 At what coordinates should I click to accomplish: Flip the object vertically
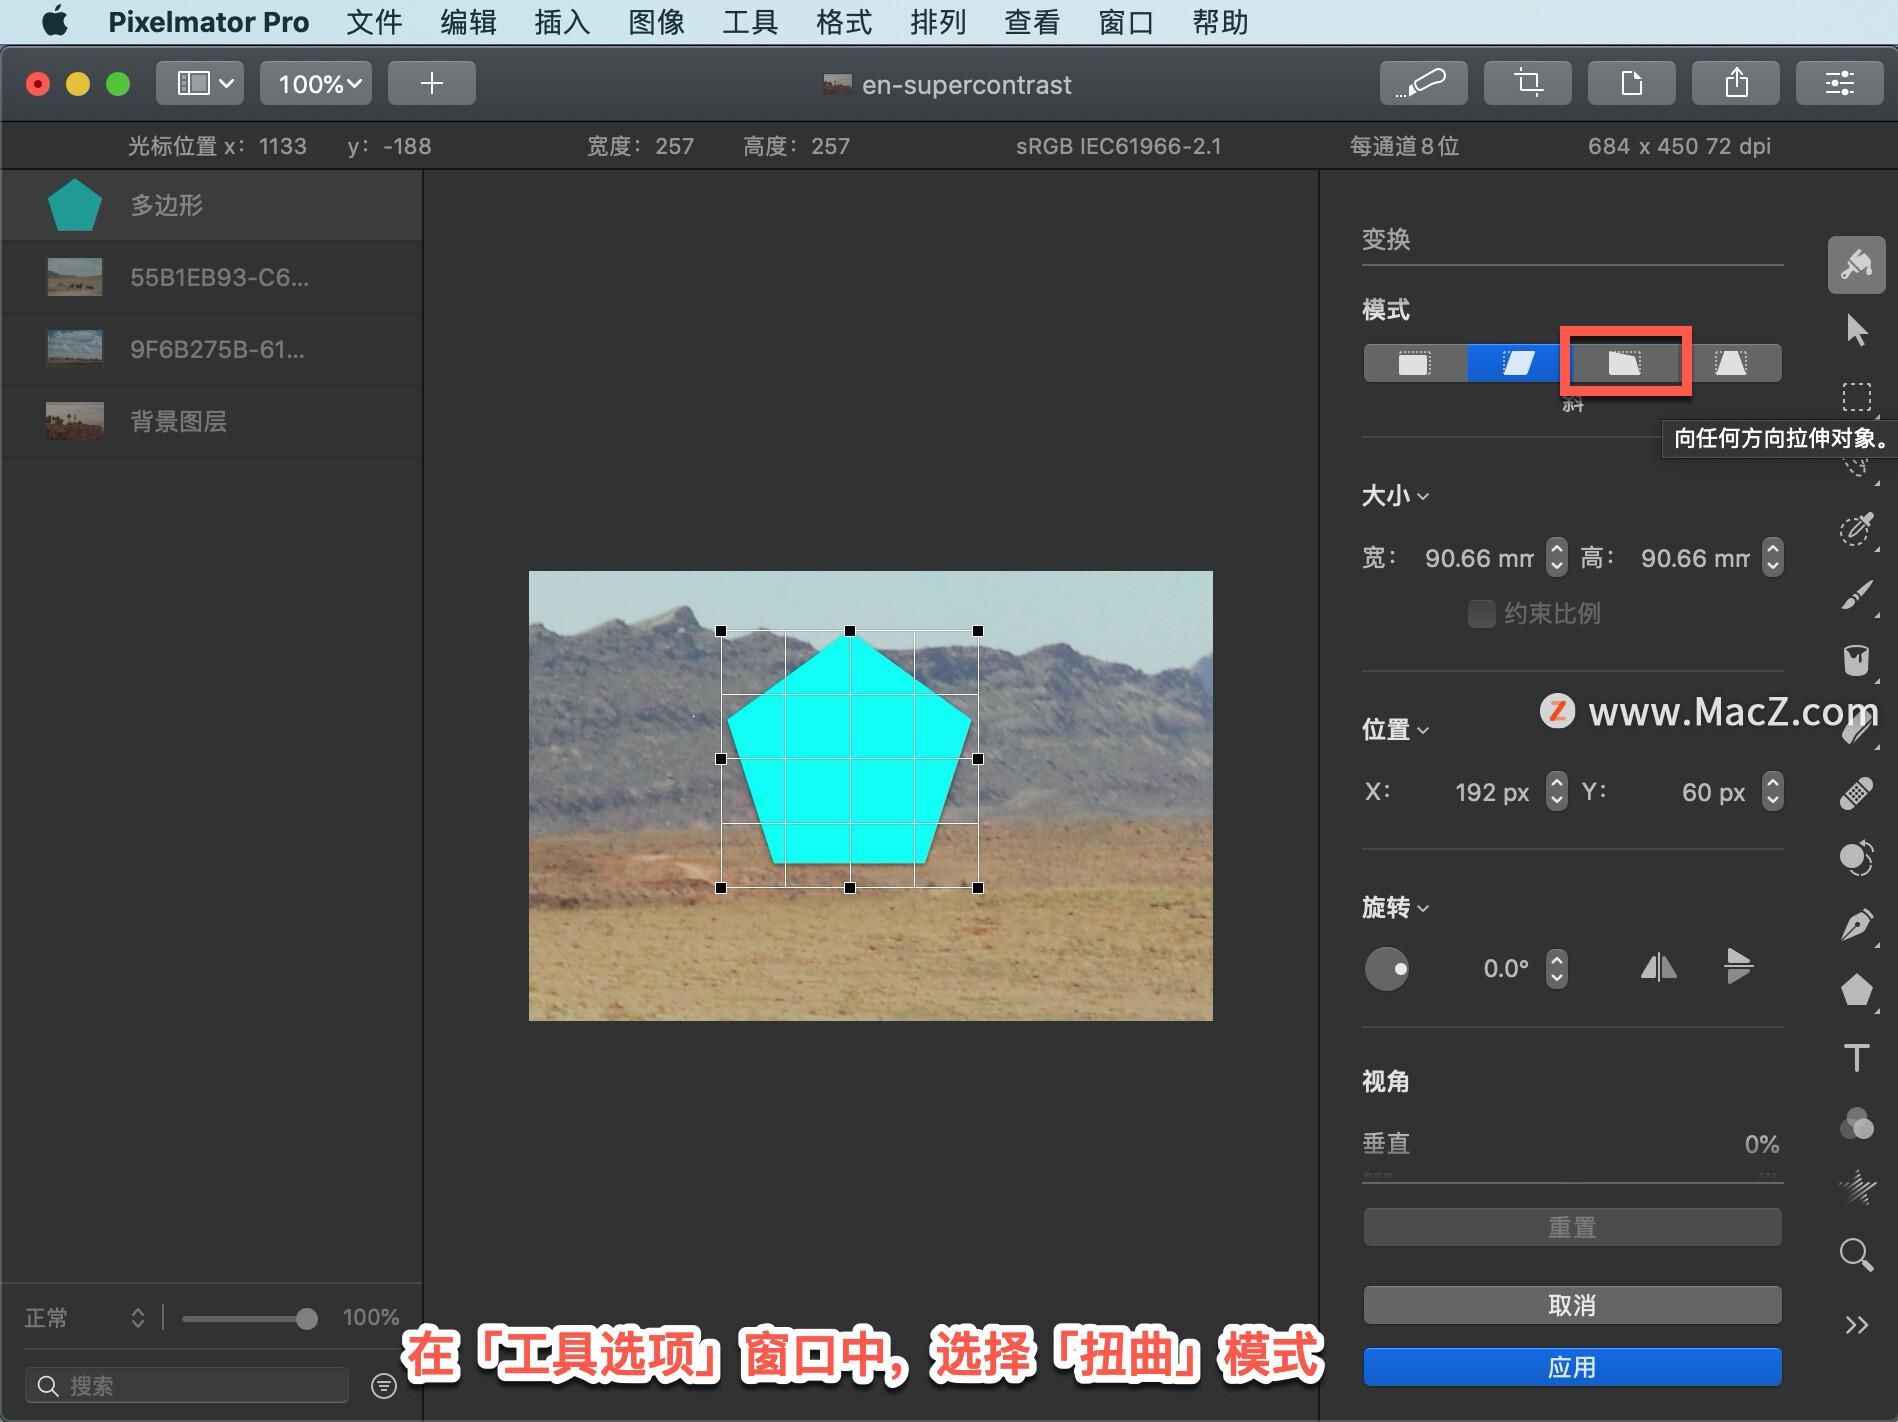[x=1738, y=967]
